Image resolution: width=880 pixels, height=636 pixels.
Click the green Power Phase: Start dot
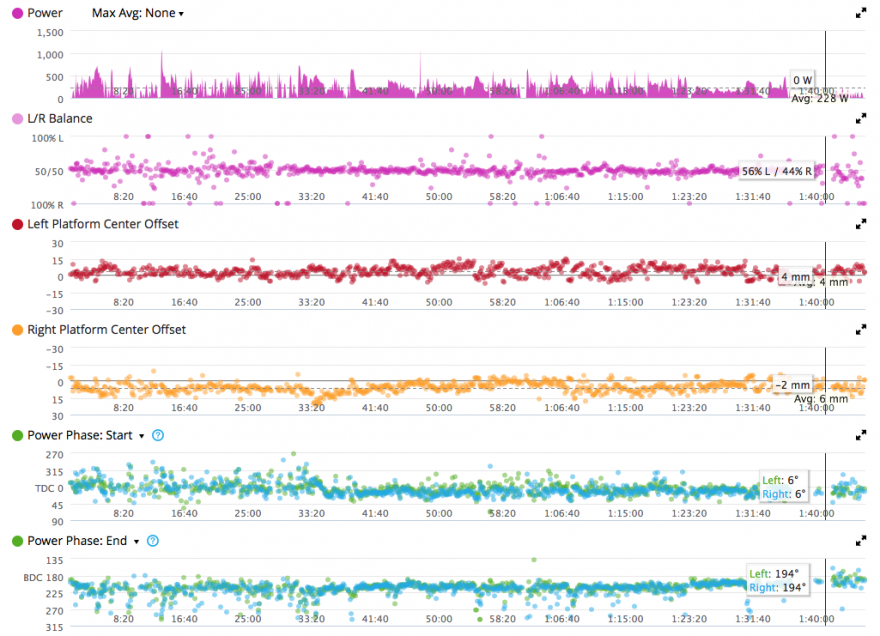point(17,435)
